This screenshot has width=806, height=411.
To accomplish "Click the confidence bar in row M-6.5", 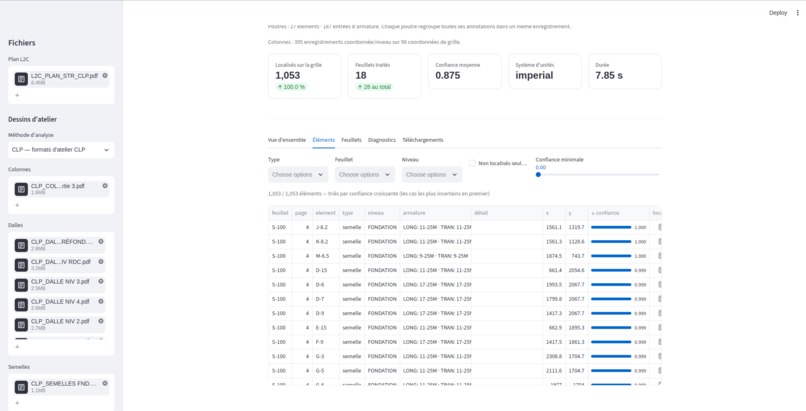I will pyautogui.click(x=611, y=256).
